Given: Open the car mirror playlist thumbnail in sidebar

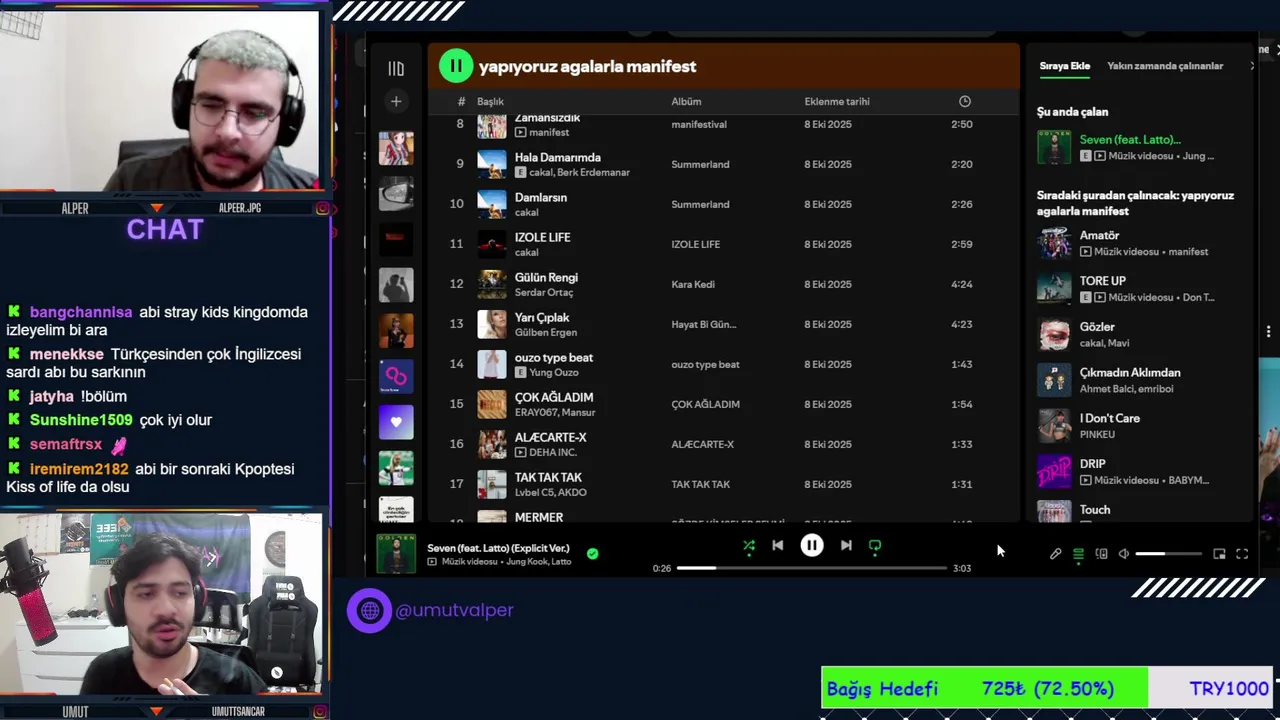Looking at the screenshot, I should pos(396,194).
